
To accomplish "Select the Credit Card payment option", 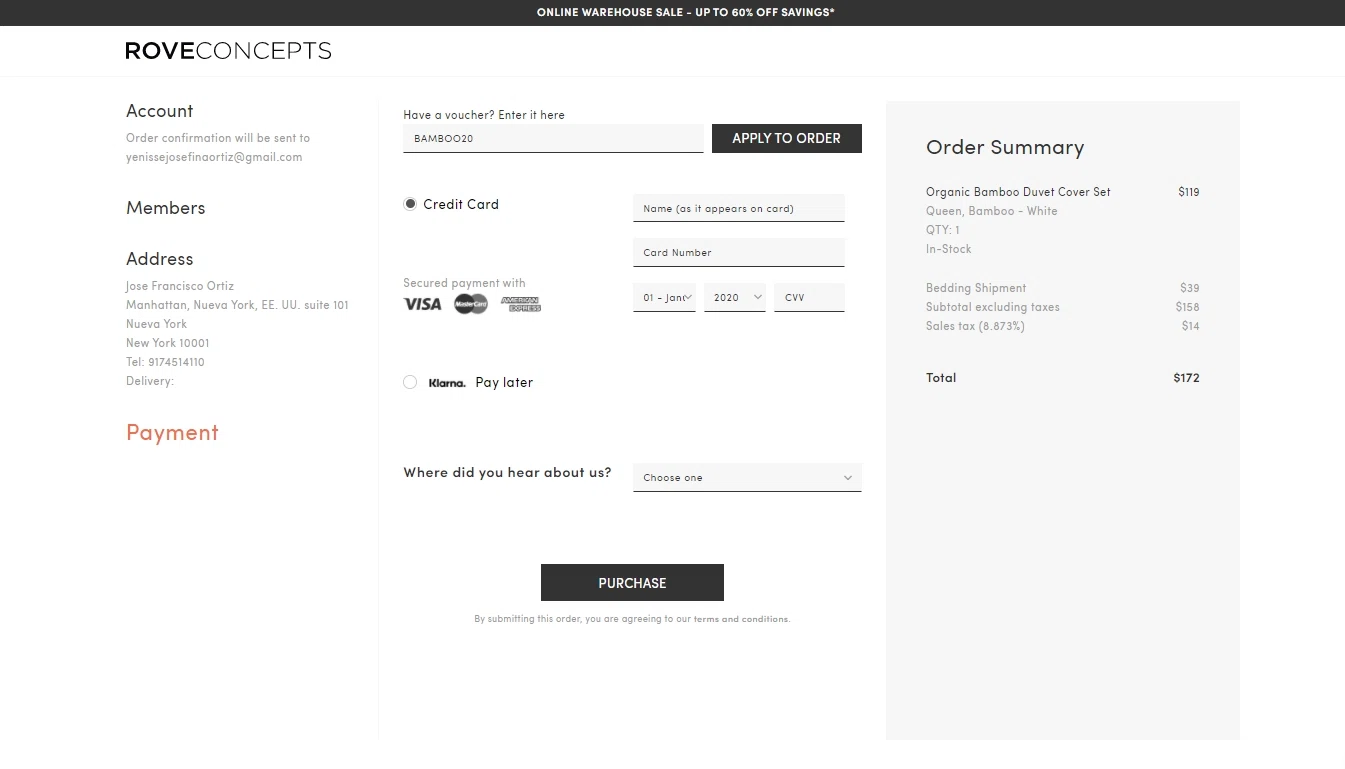I will click(410, 204).
